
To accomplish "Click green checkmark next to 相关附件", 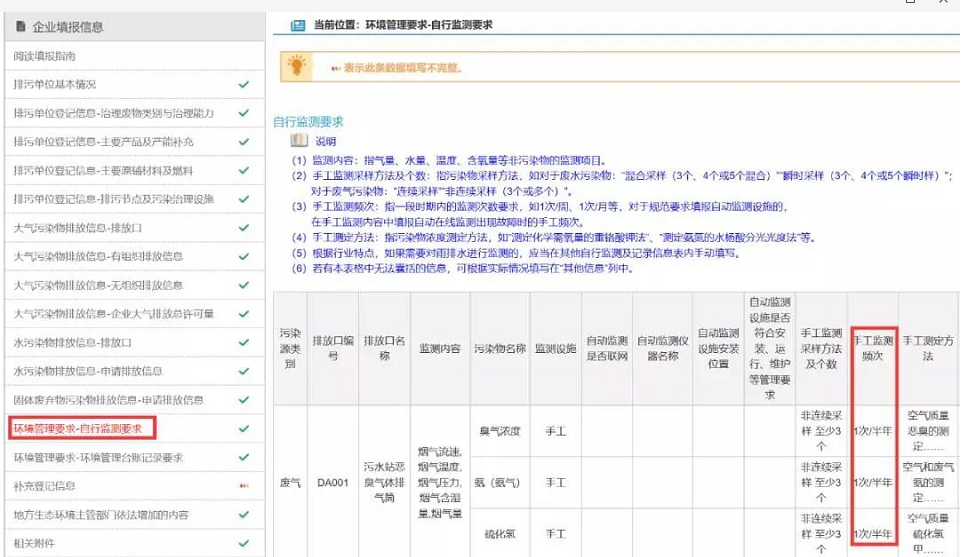I will (244, 544).
